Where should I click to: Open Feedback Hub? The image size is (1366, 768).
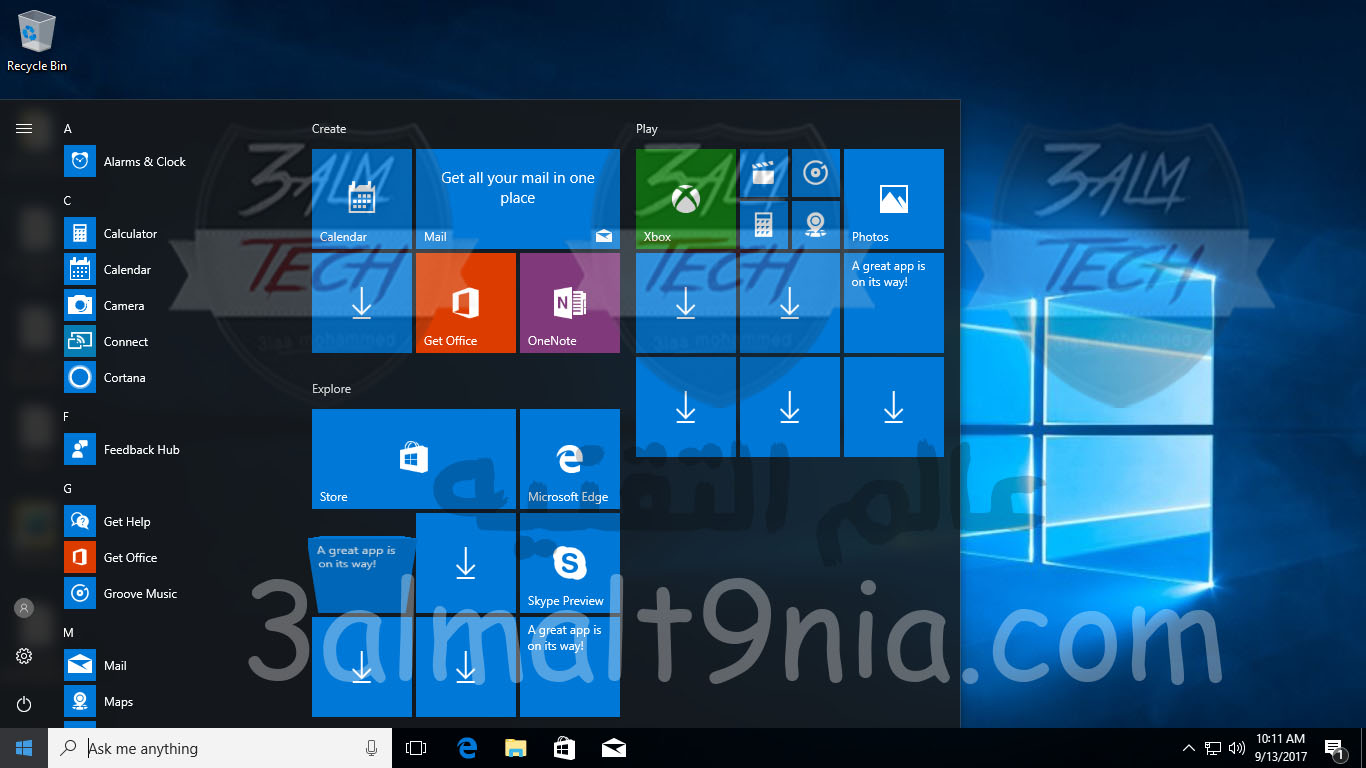click(x=170, y=450)
